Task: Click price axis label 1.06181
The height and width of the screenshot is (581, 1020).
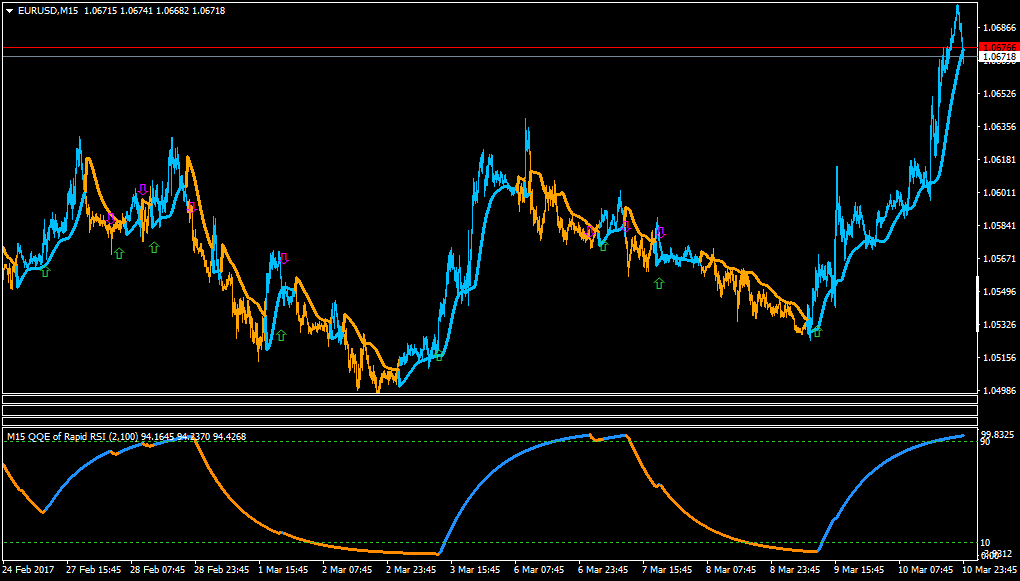Action: [x=1000, y=159]
